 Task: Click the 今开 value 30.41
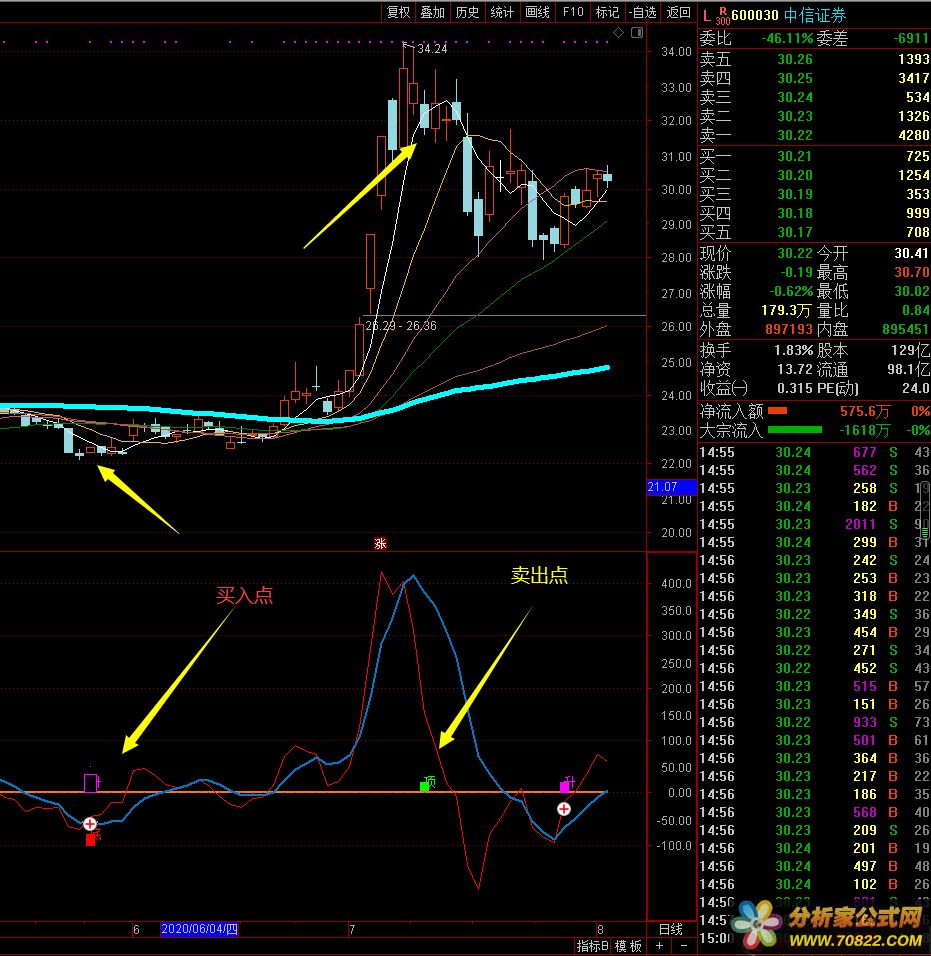pyautogui.click(x=911, y=253)
